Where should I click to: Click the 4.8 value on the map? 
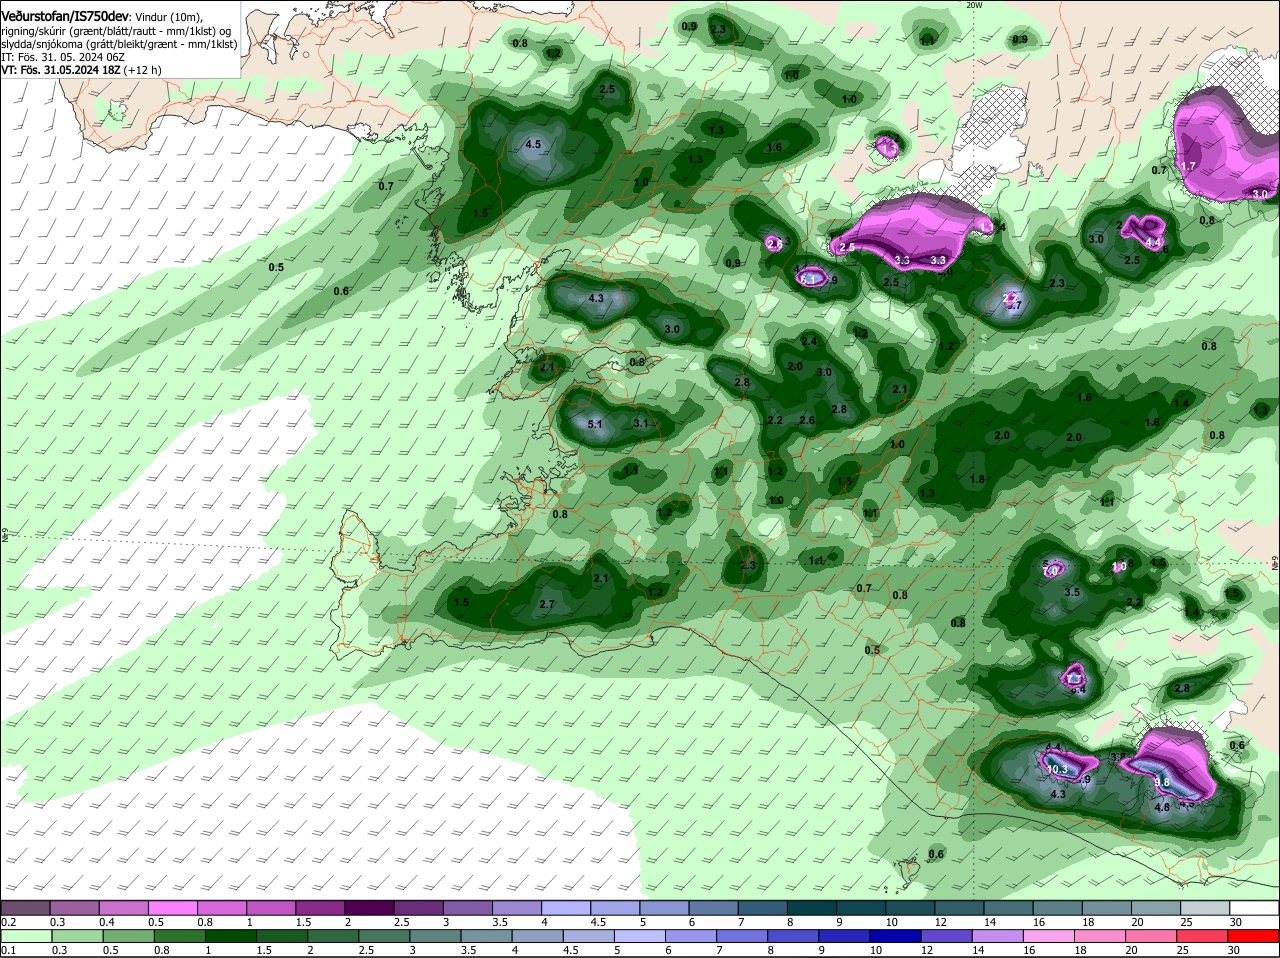[x=1162, y=807]
